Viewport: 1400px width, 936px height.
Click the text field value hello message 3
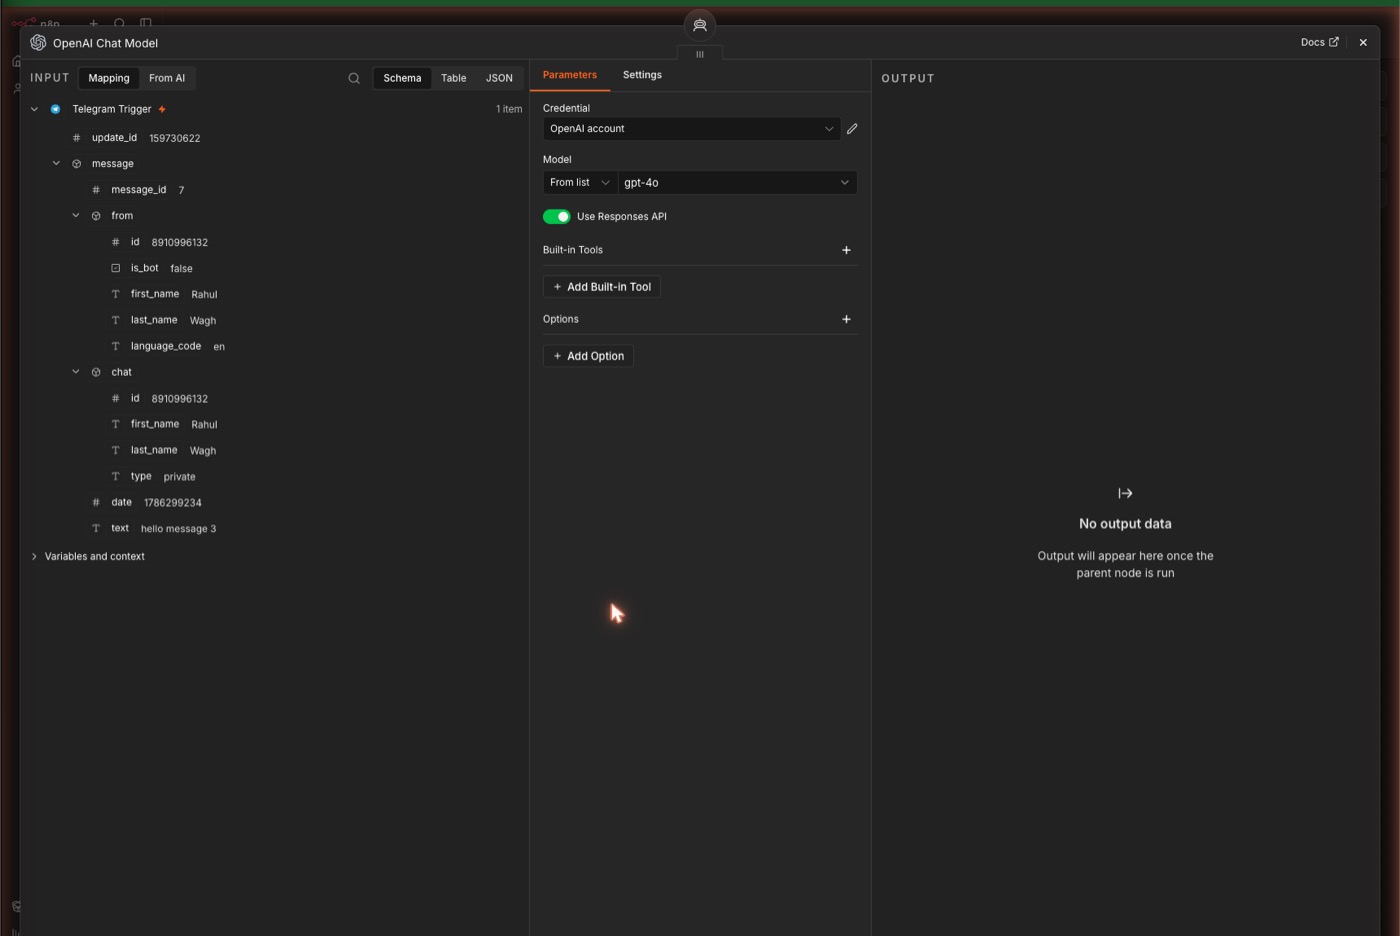(178, 529)
